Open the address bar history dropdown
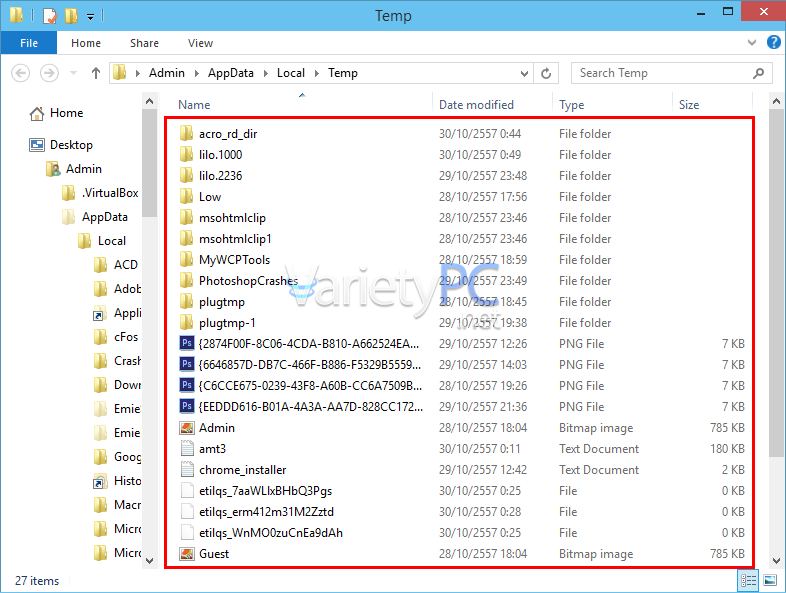The image size is (786, 593). coord(524,74)
